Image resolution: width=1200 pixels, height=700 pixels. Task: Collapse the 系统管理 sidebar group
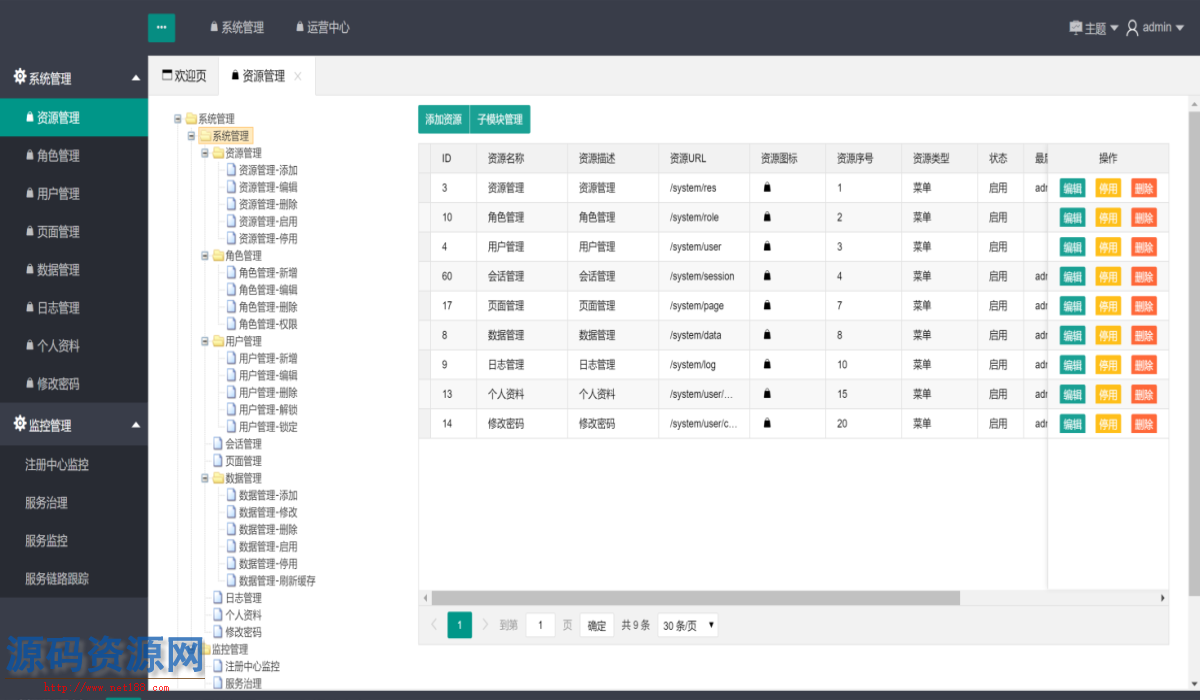74,78
